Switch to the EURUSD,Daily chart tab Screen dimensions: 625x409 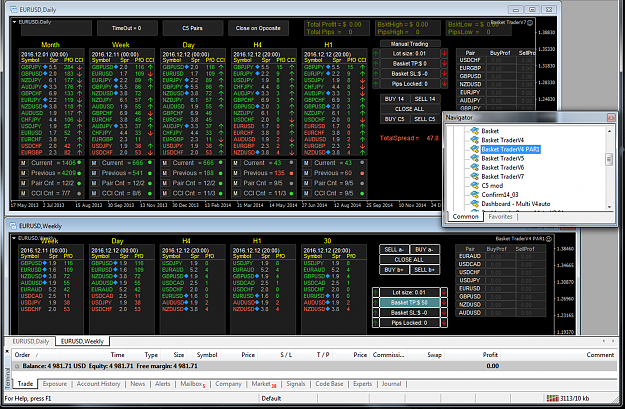(x=31, y=341)
